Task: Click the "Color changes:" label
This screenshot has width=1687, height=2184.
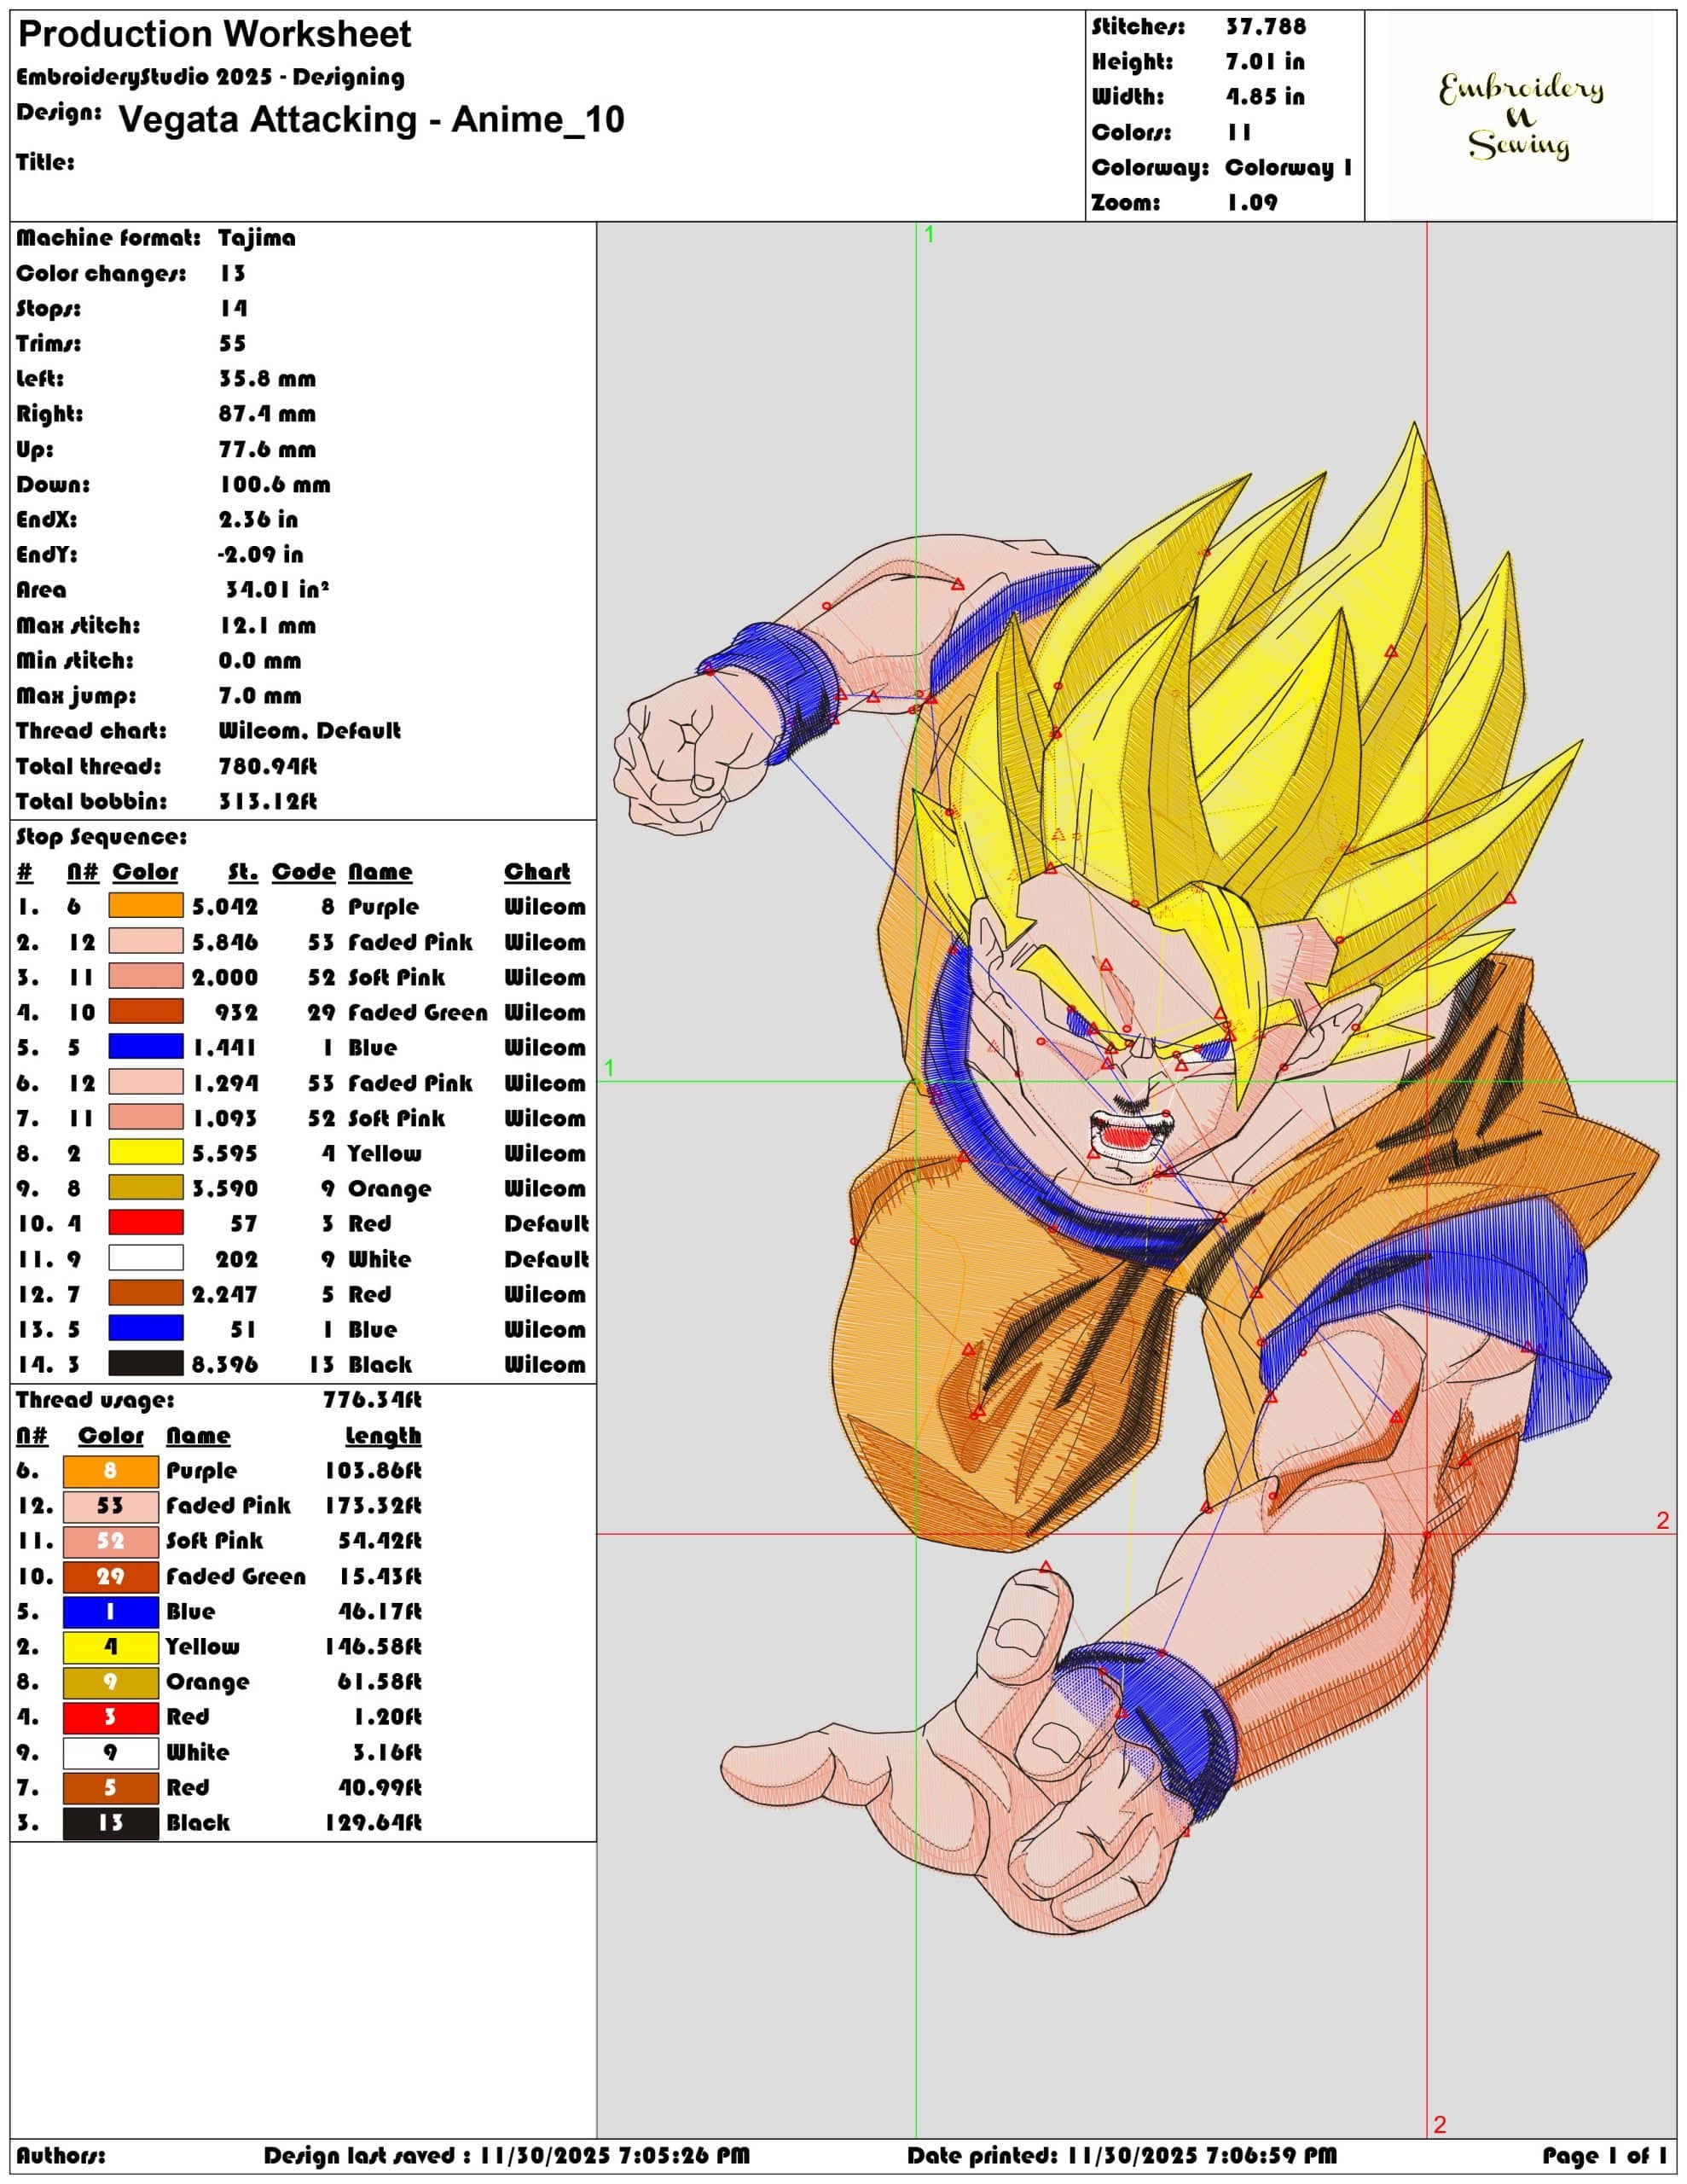Action: pyautogui.click(x=101, y=274)
